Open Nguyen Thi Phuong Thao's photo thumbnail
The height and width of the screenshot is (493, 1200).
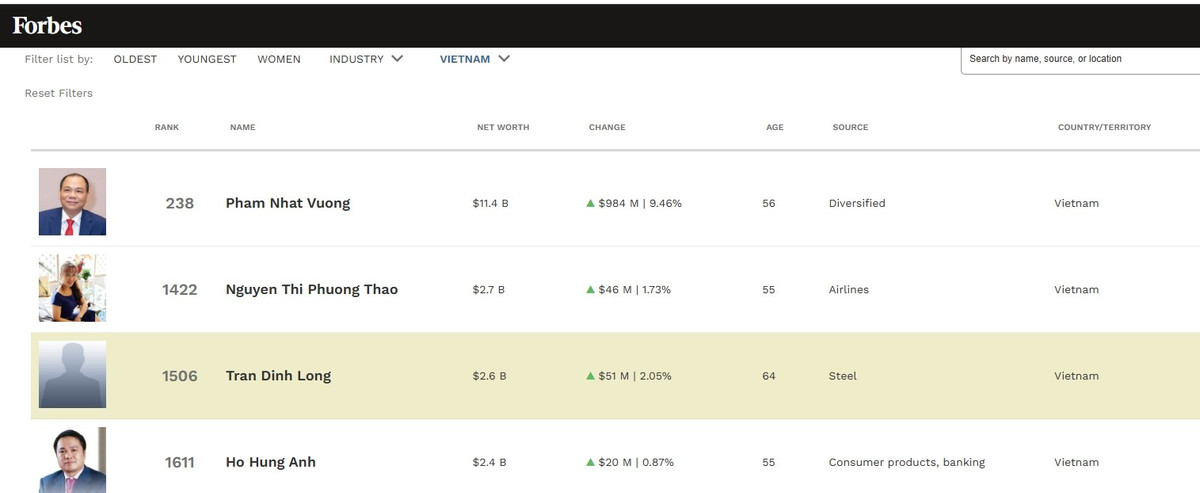(72, 288)
